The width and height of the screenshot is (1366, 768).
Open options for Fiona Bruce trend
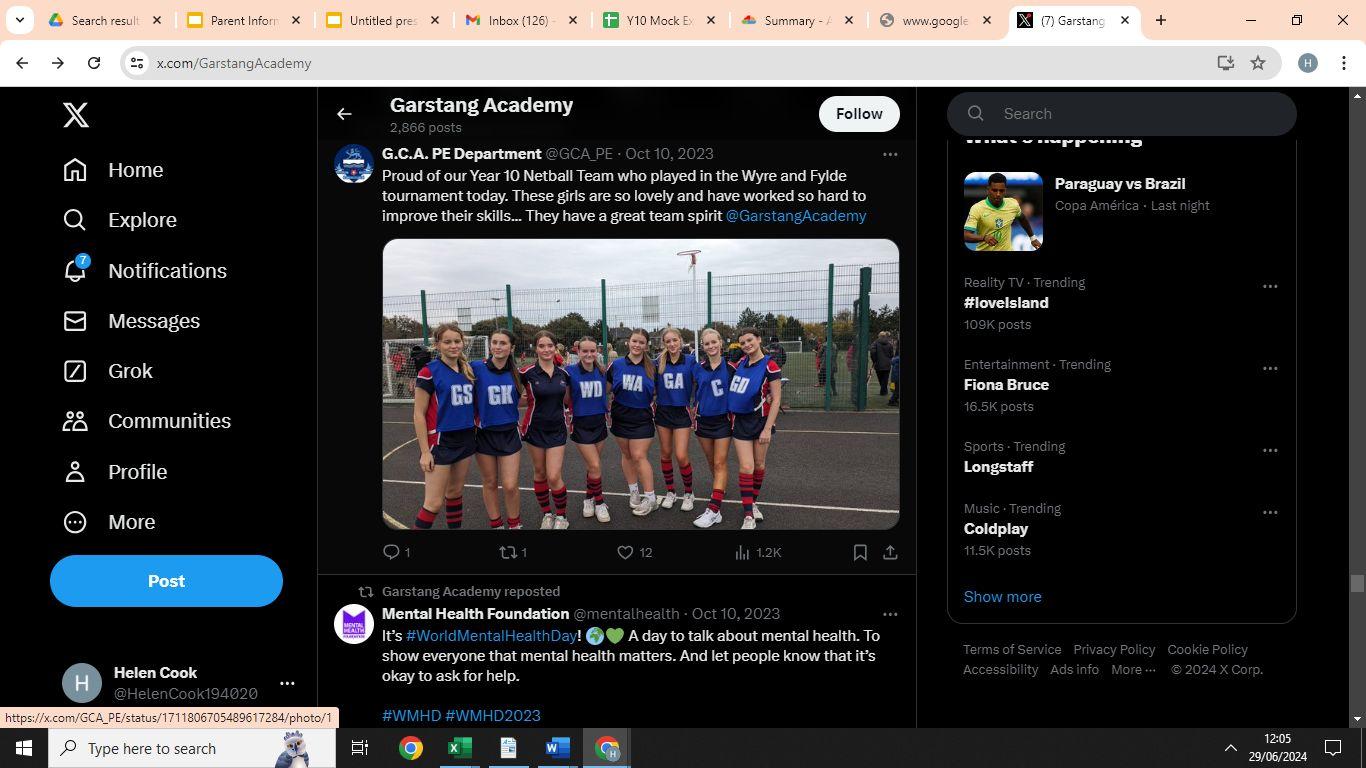(1270, 368)
